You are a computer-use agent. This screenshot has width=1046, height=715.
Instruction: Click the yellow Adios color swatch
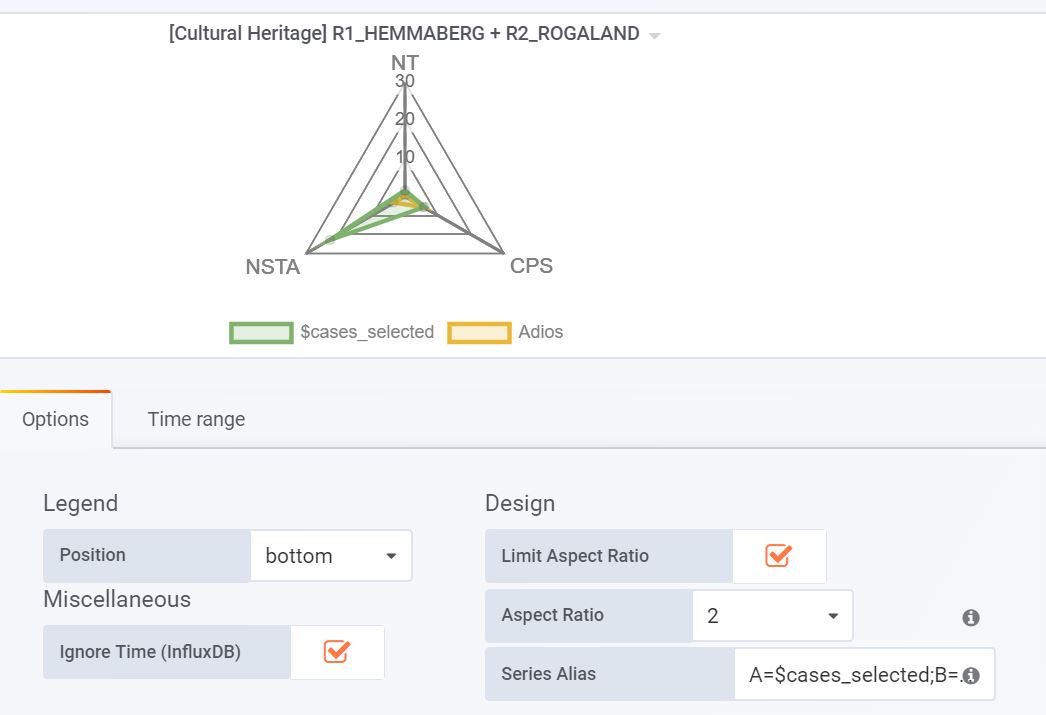[x=479, y=332]
